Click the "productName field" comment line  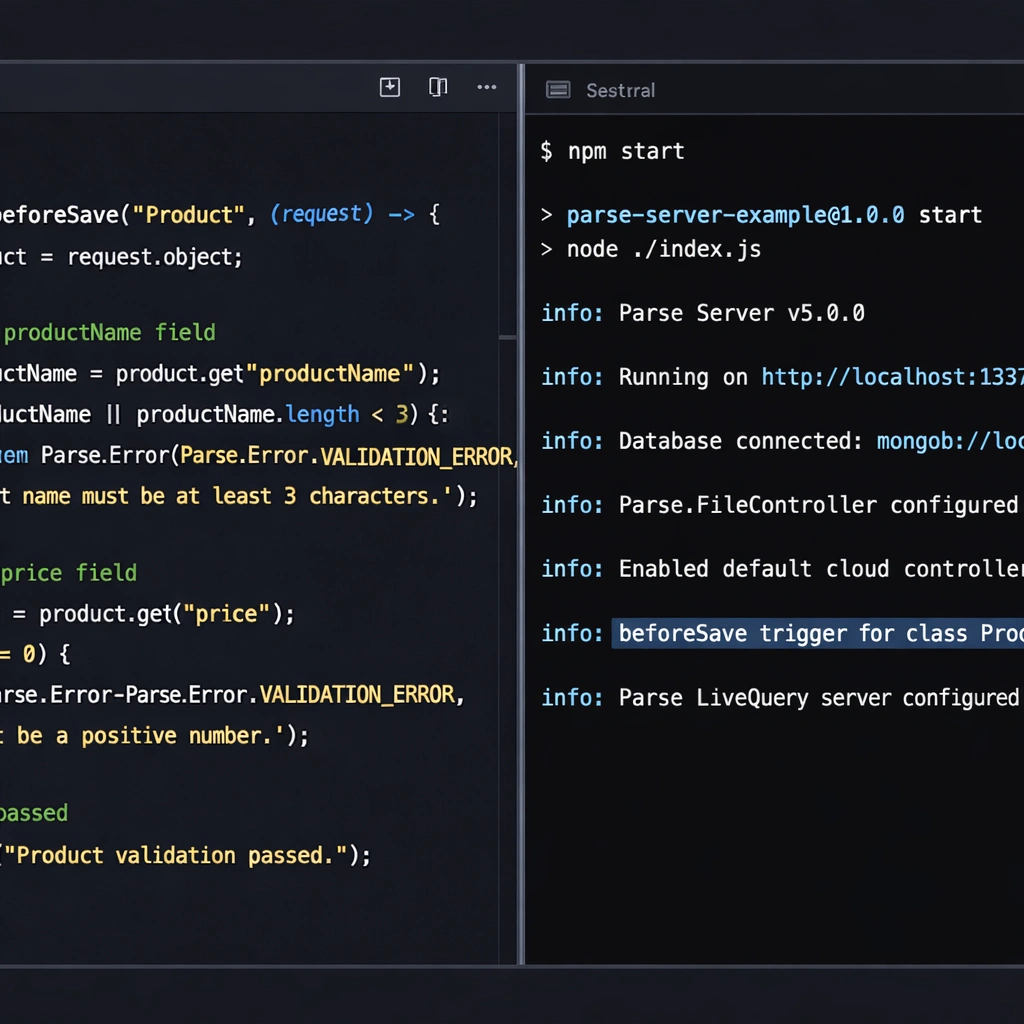pyautogui.click(x=110, y=332)
